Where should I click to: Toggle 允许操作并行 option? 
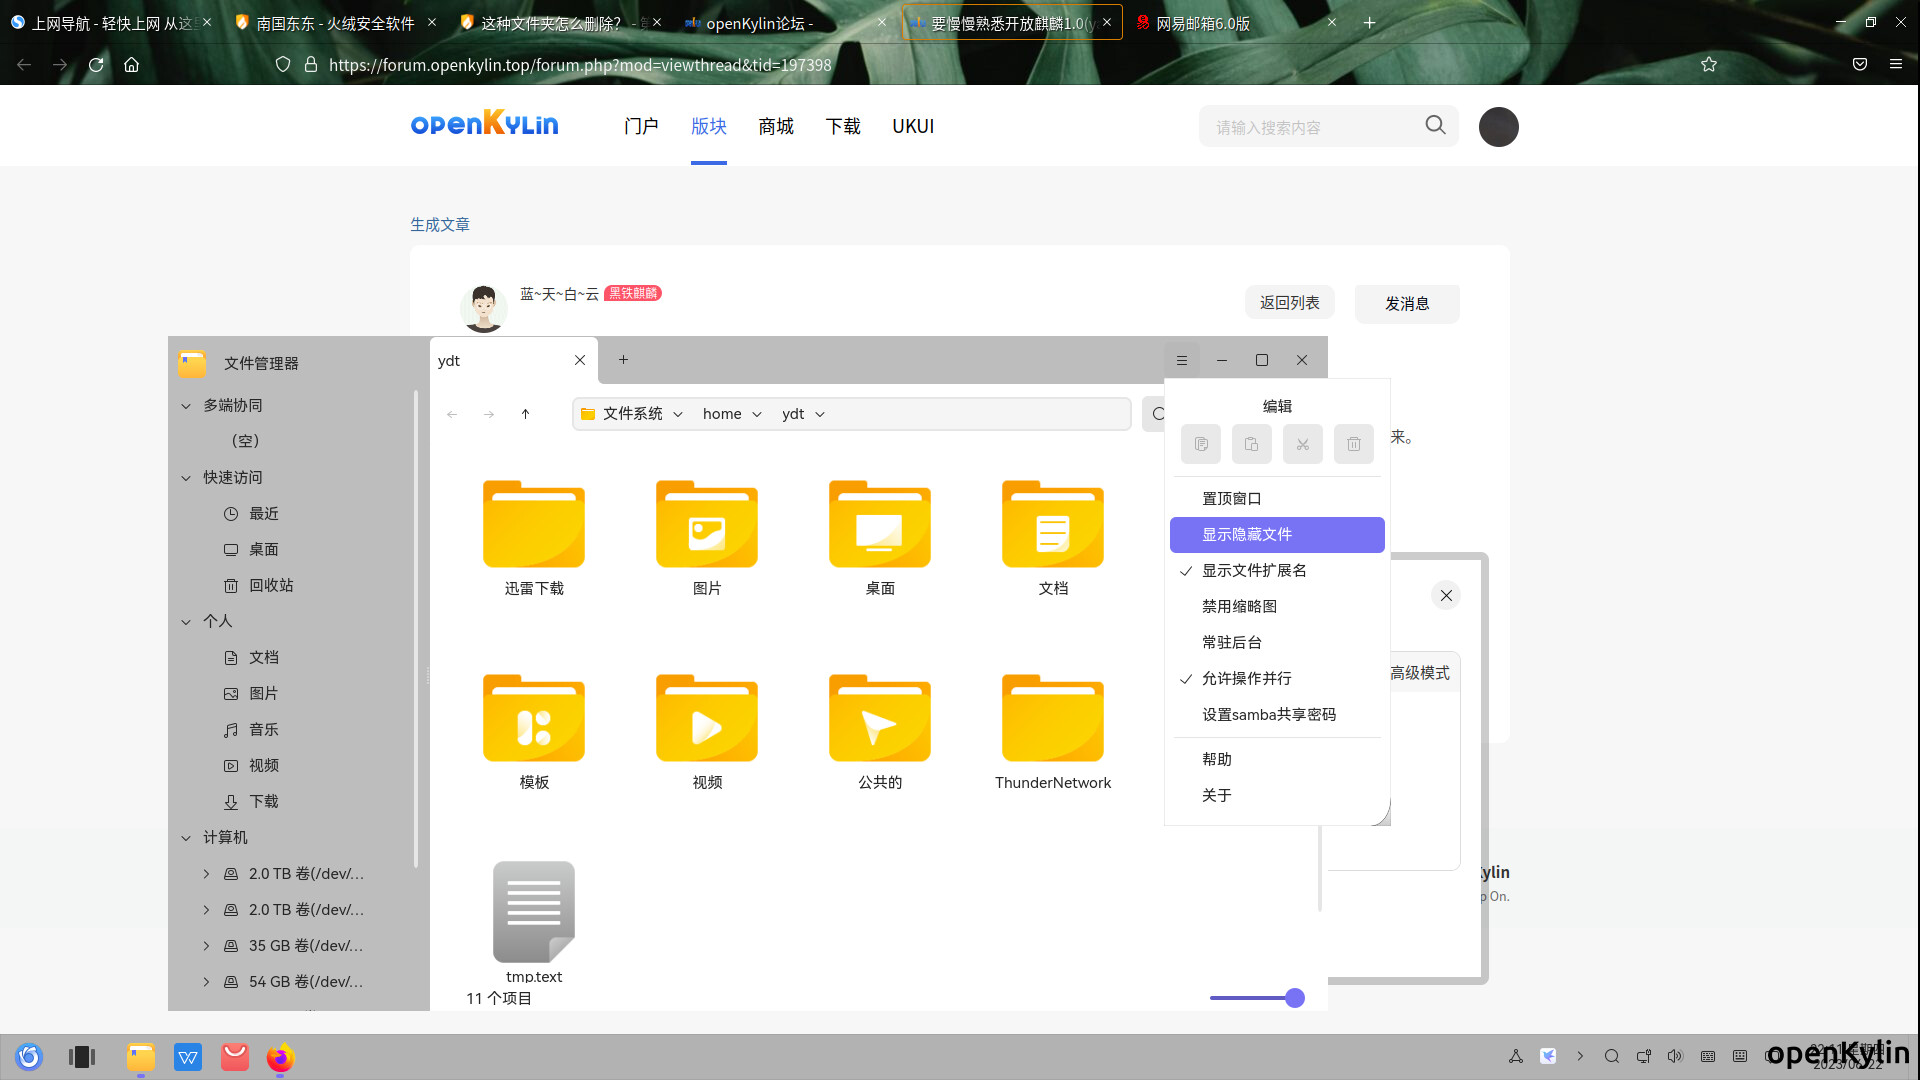1246,678
